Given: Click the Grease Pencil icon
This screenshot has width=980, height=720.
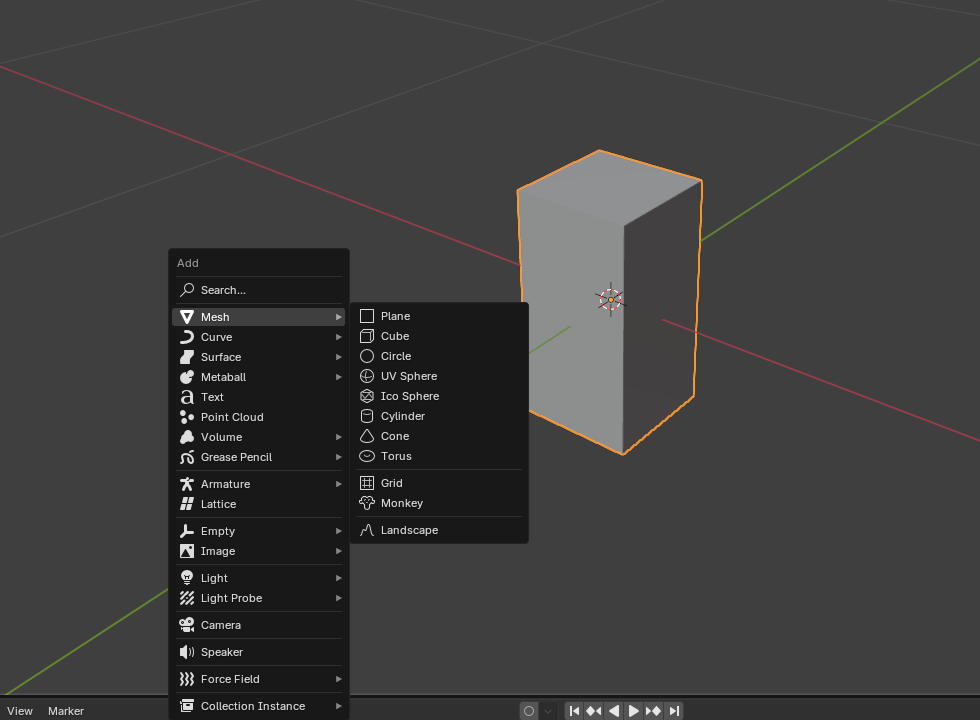Looking at the screenshot, I should pyautogui.click(x=187, y=457).
